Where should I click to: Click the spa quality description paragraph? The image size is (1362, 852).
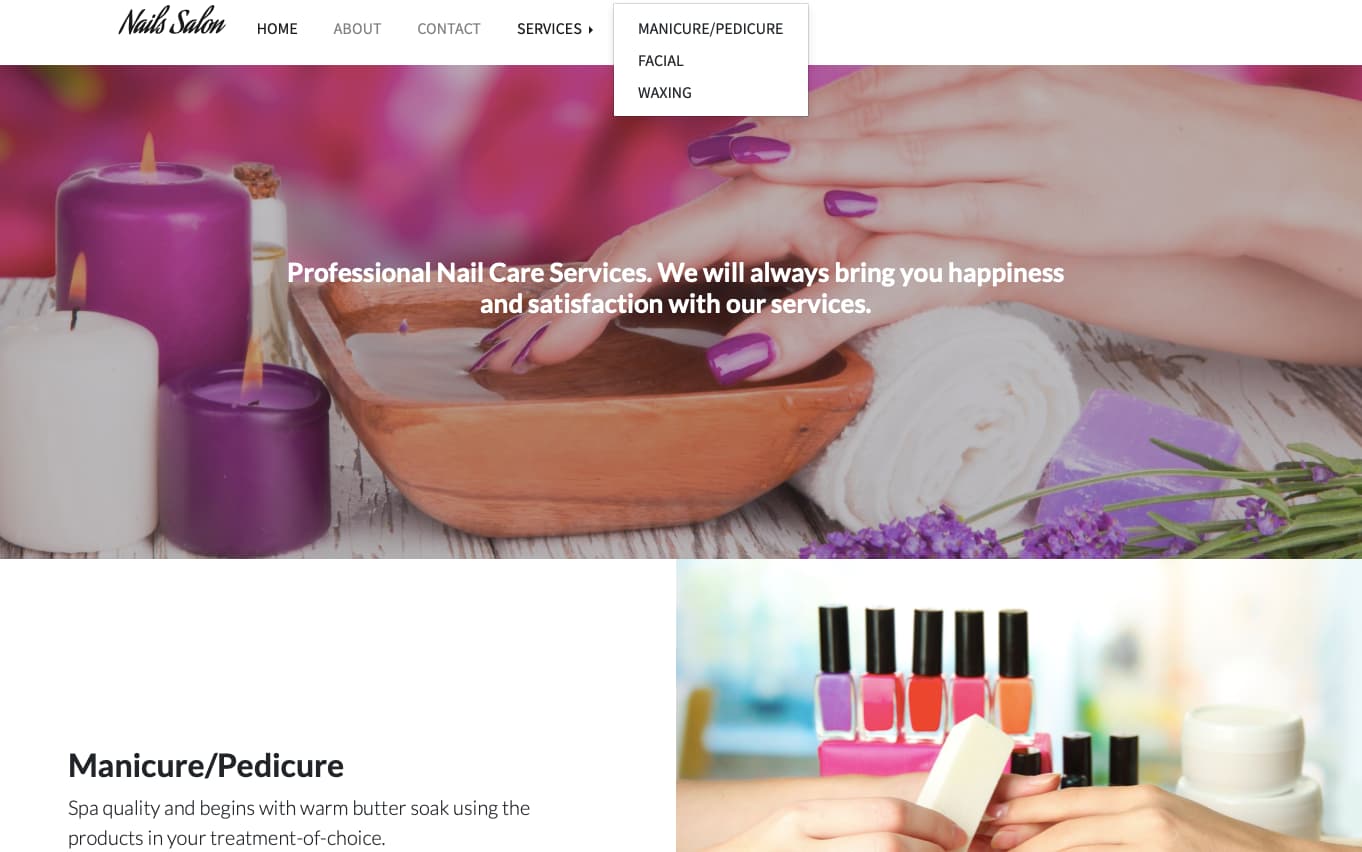coord(299,822)
